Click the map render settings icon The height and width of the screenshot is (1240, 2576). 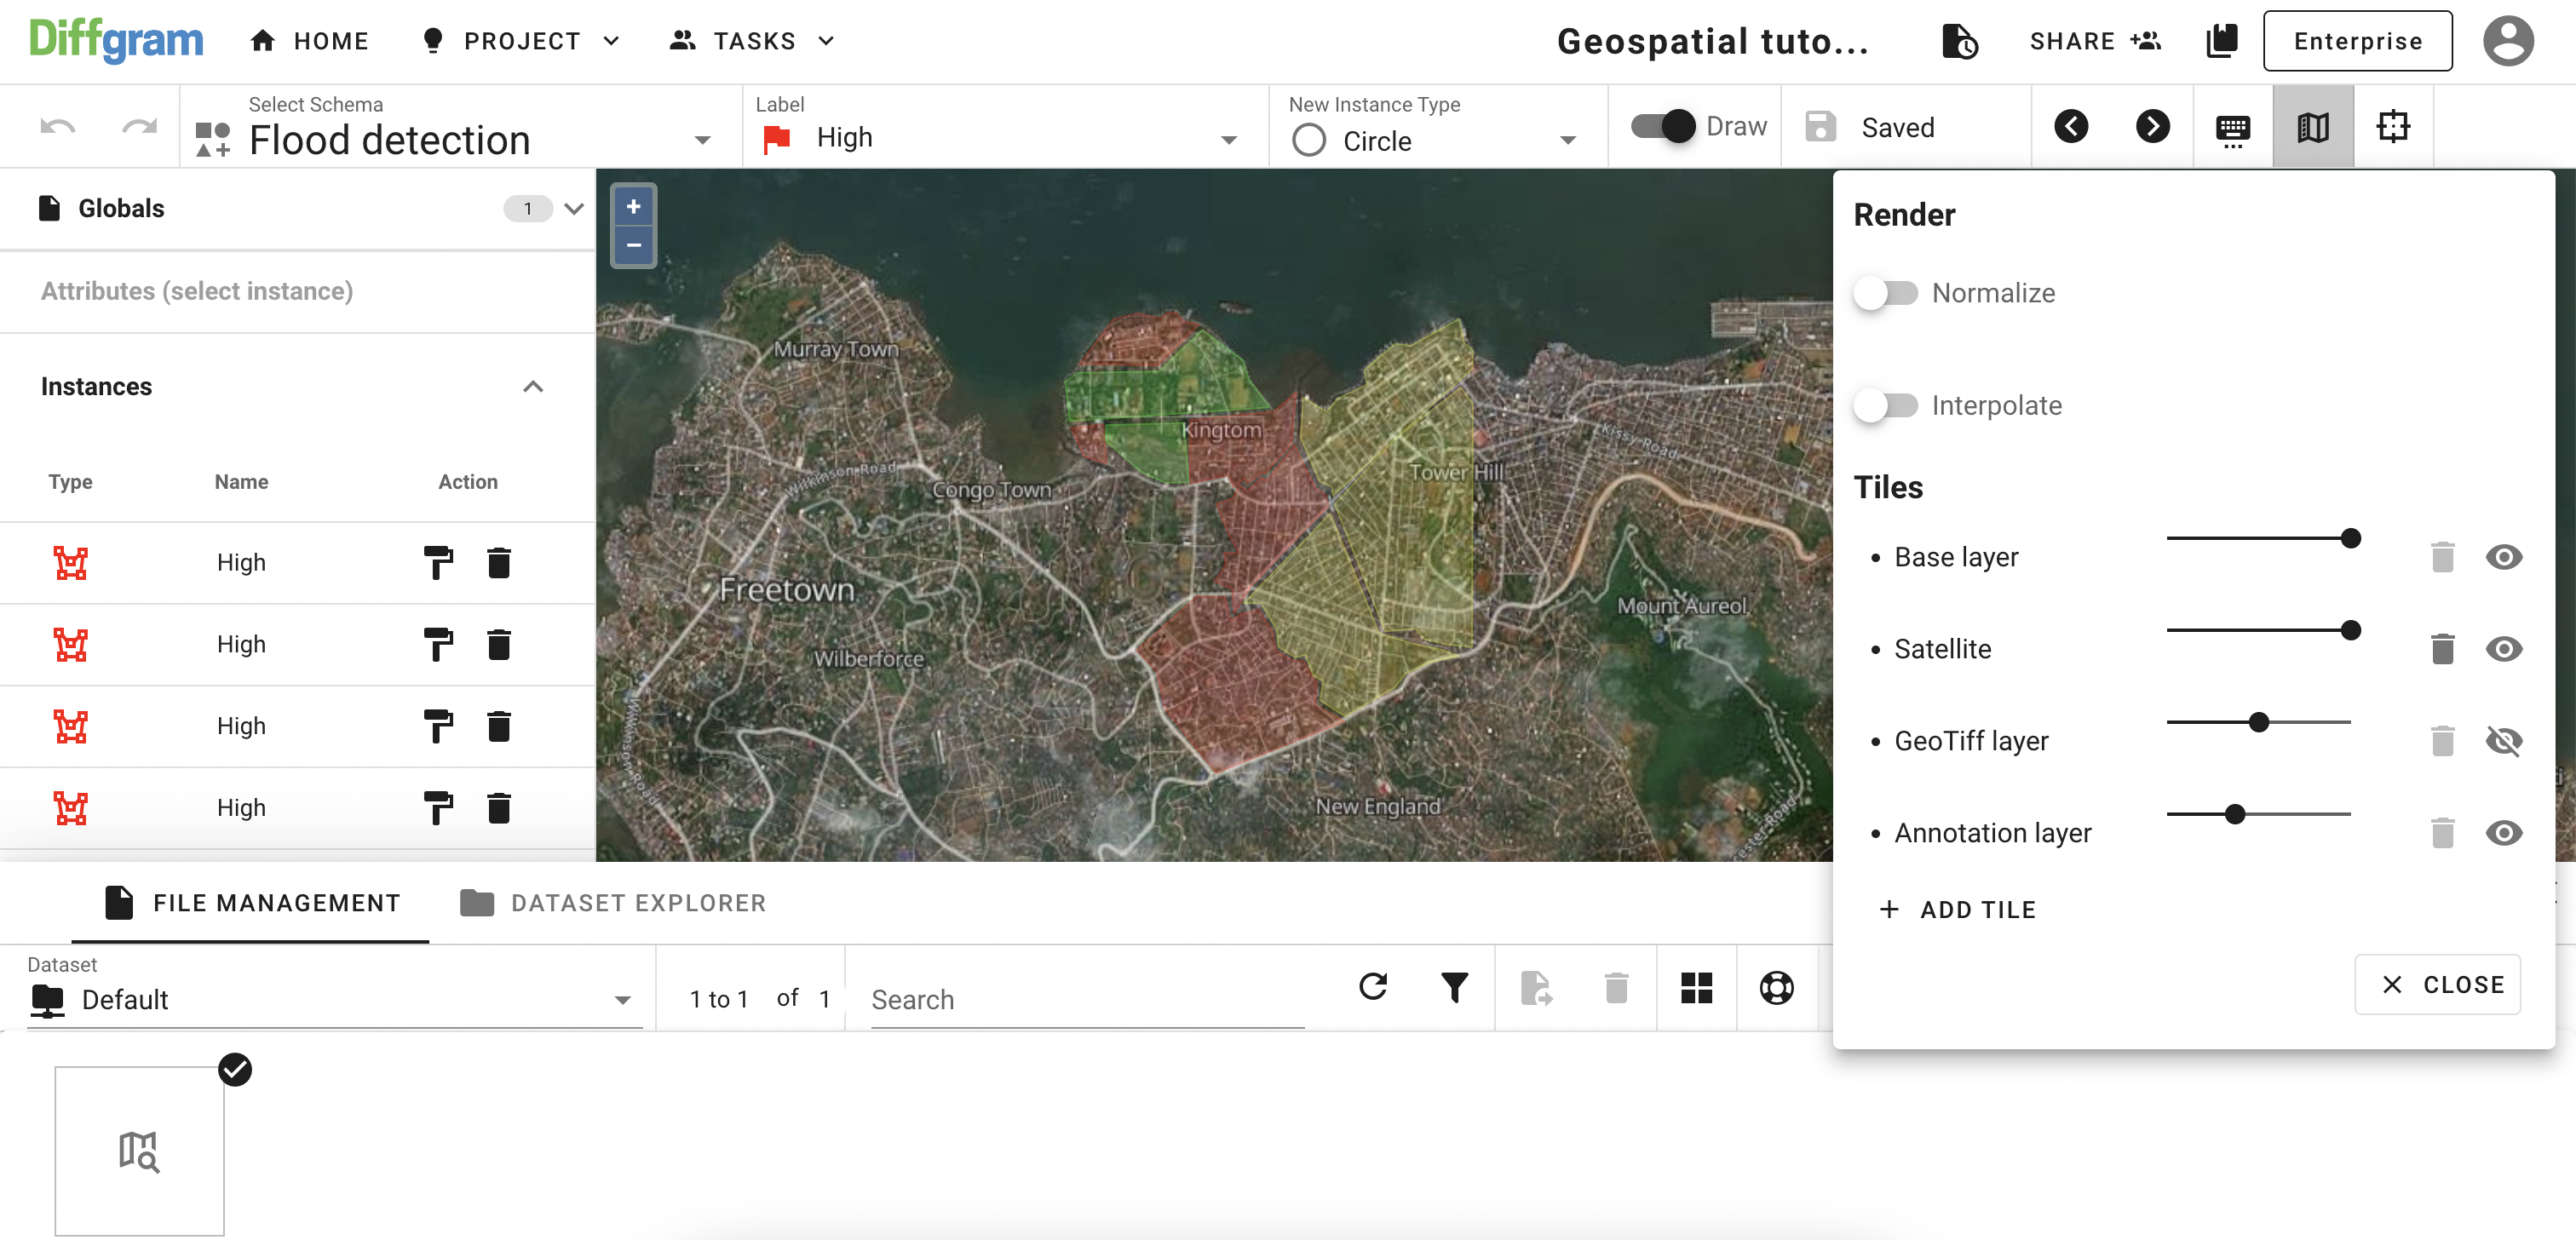(2312, 127)
